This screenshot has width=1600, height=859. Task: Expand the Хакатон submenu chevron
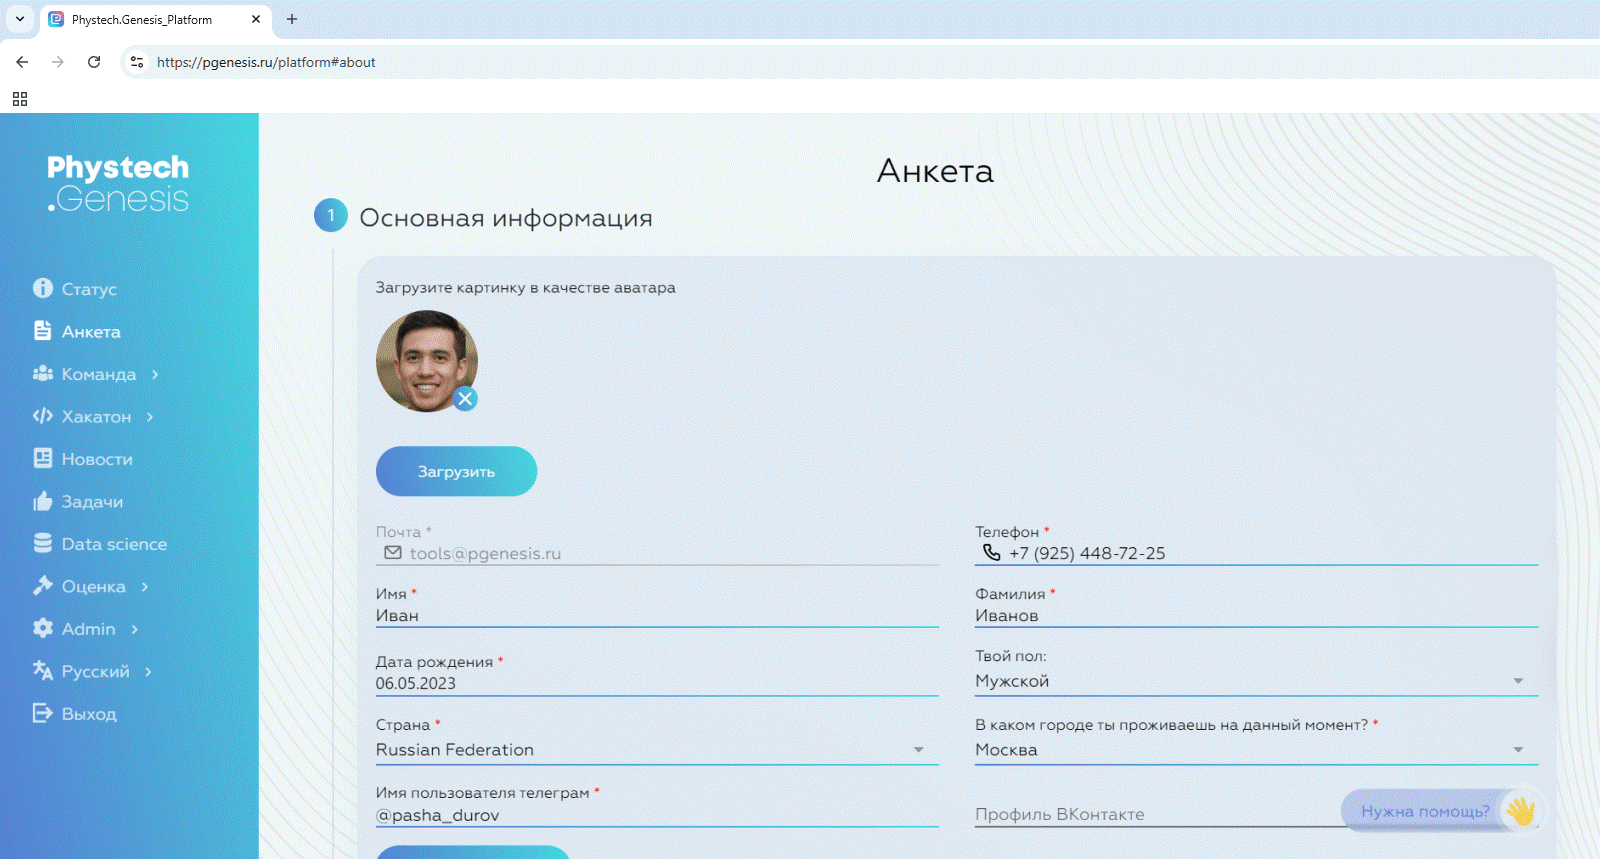pyautogui.click(x=150, y=417)
